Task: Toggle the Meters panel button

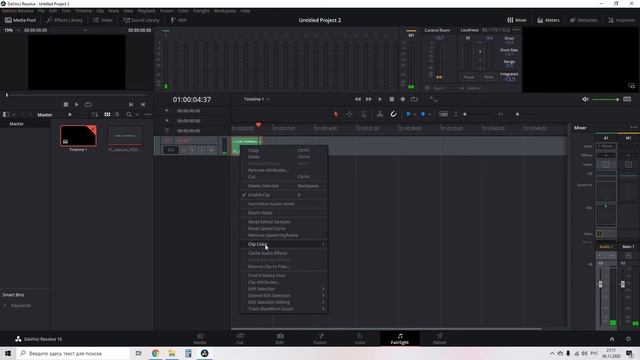Action: point(548,20)
